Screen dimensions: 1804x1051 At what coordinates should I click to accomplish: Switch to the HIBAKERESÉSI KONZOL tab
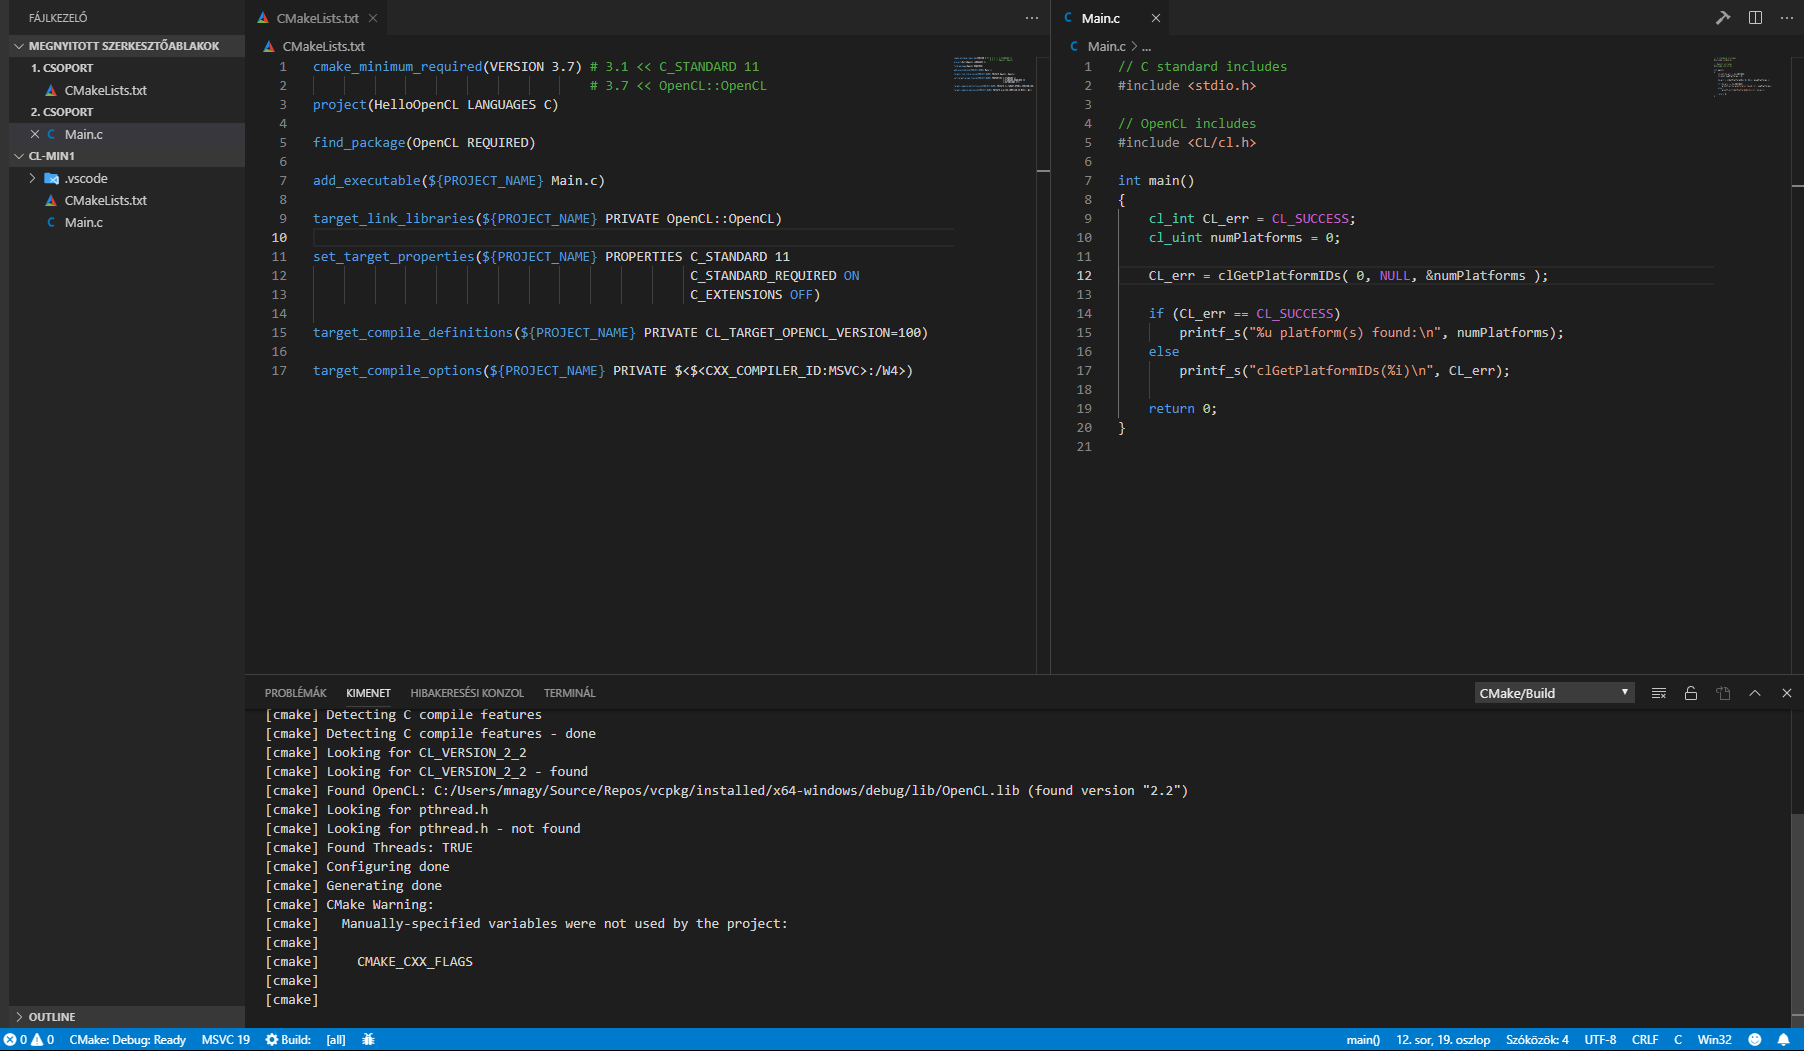point(467,693)
